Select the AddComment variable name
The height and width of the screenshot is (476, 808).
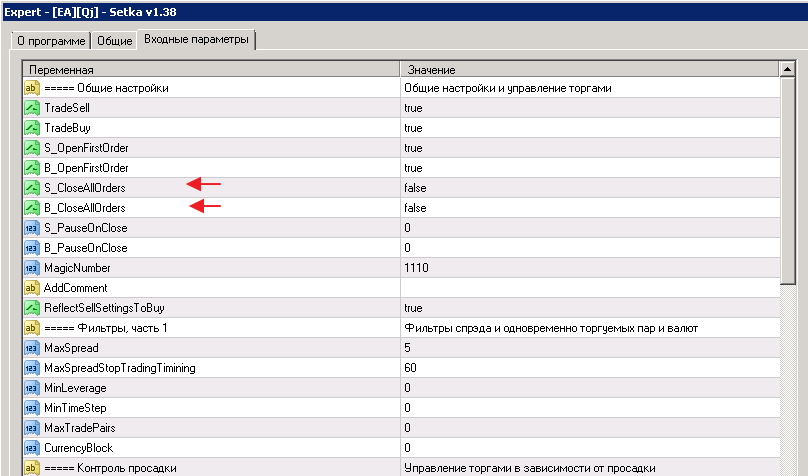click(76, 288)
